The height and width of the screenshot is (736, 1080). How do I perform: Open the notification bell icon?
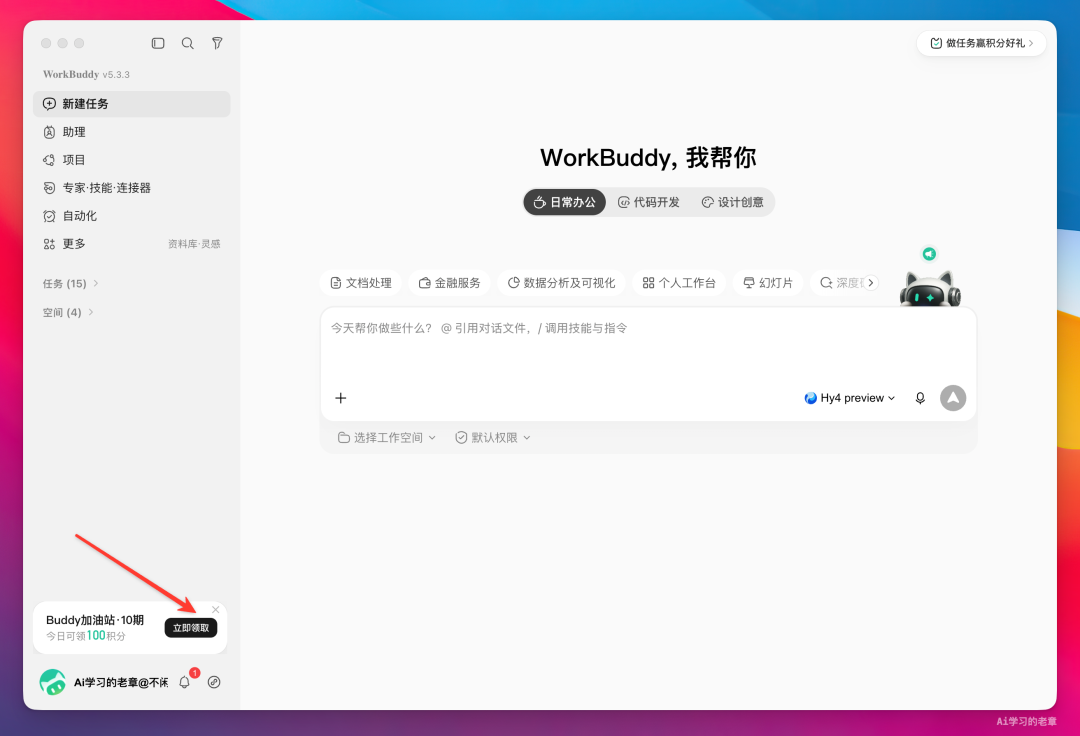(185, 682)
